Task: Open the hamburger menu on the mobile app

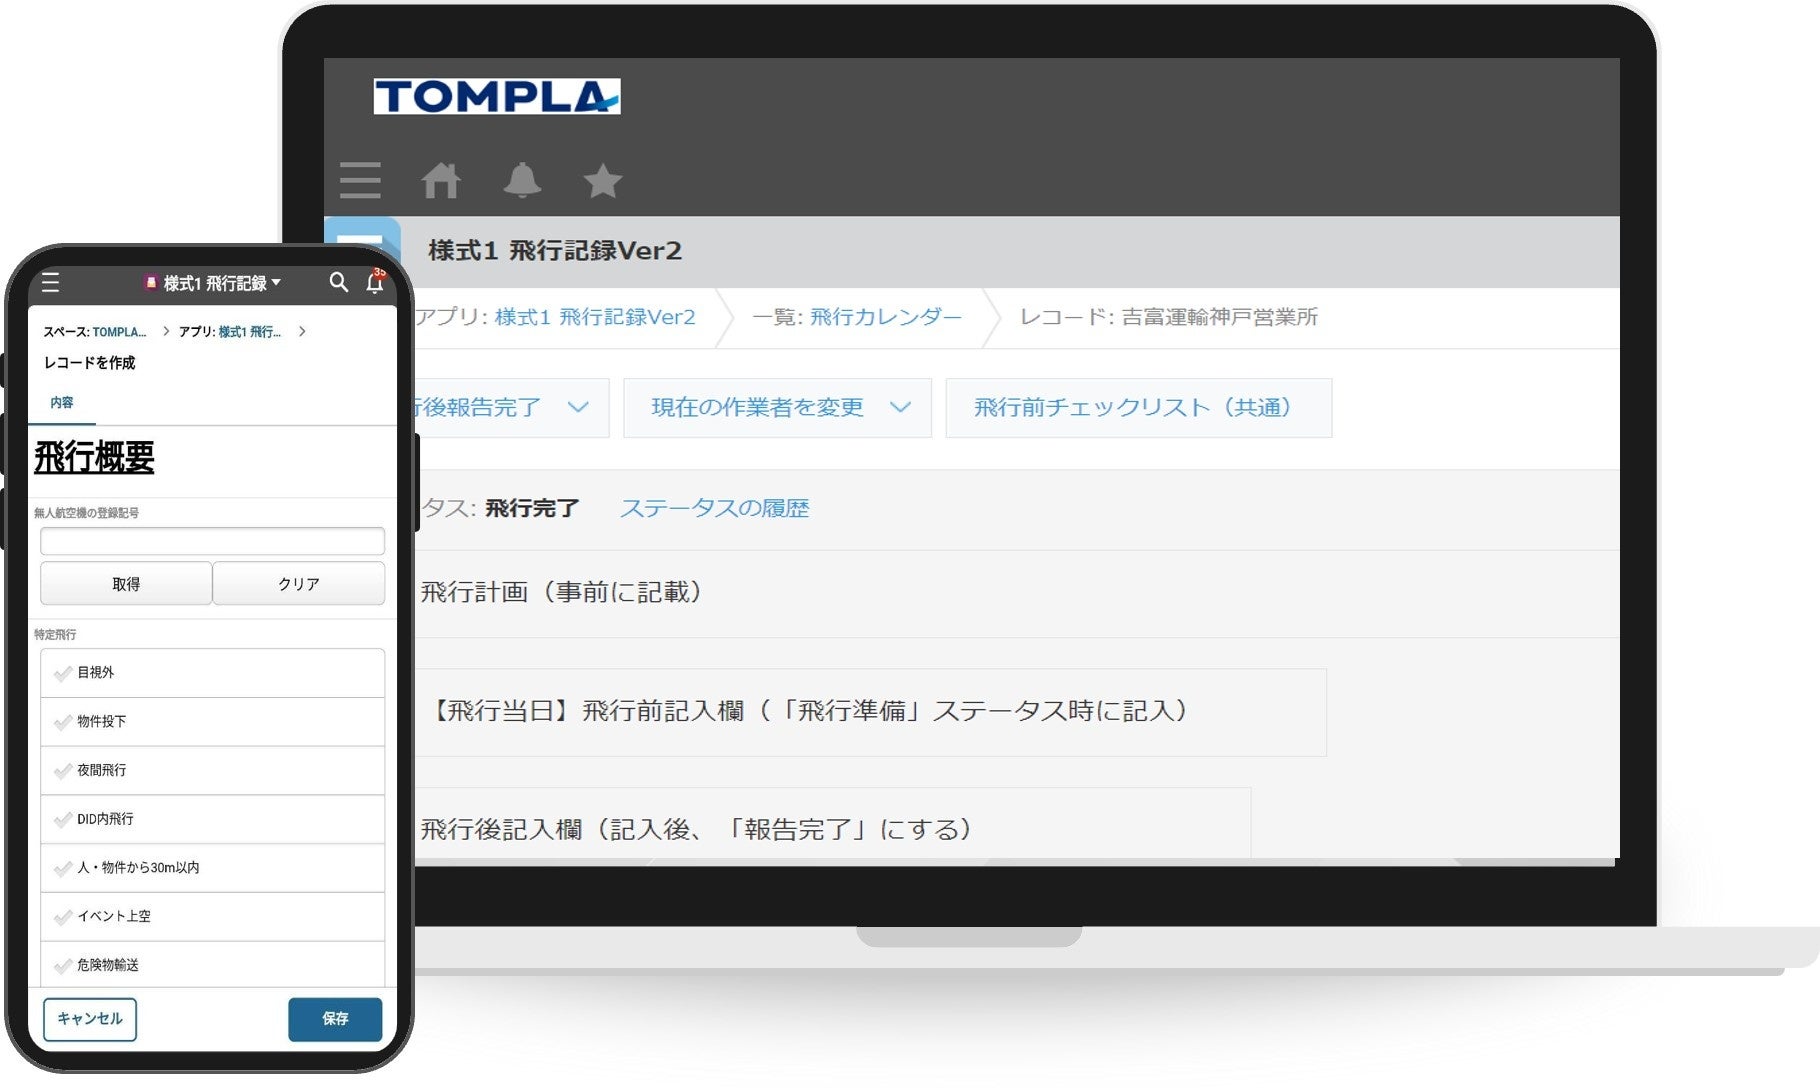Action: coord(51,283)
